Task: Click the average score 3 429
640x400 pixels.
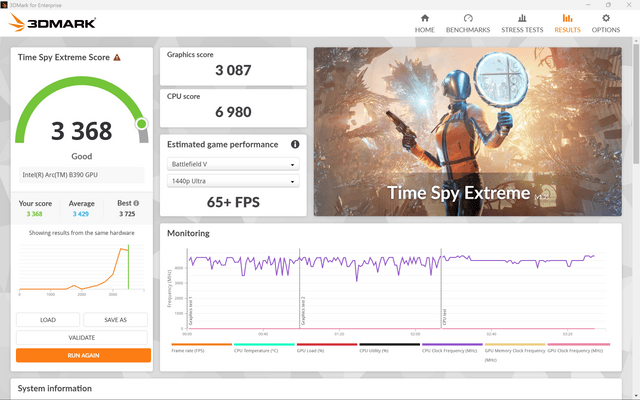Action: pos(81,214)
